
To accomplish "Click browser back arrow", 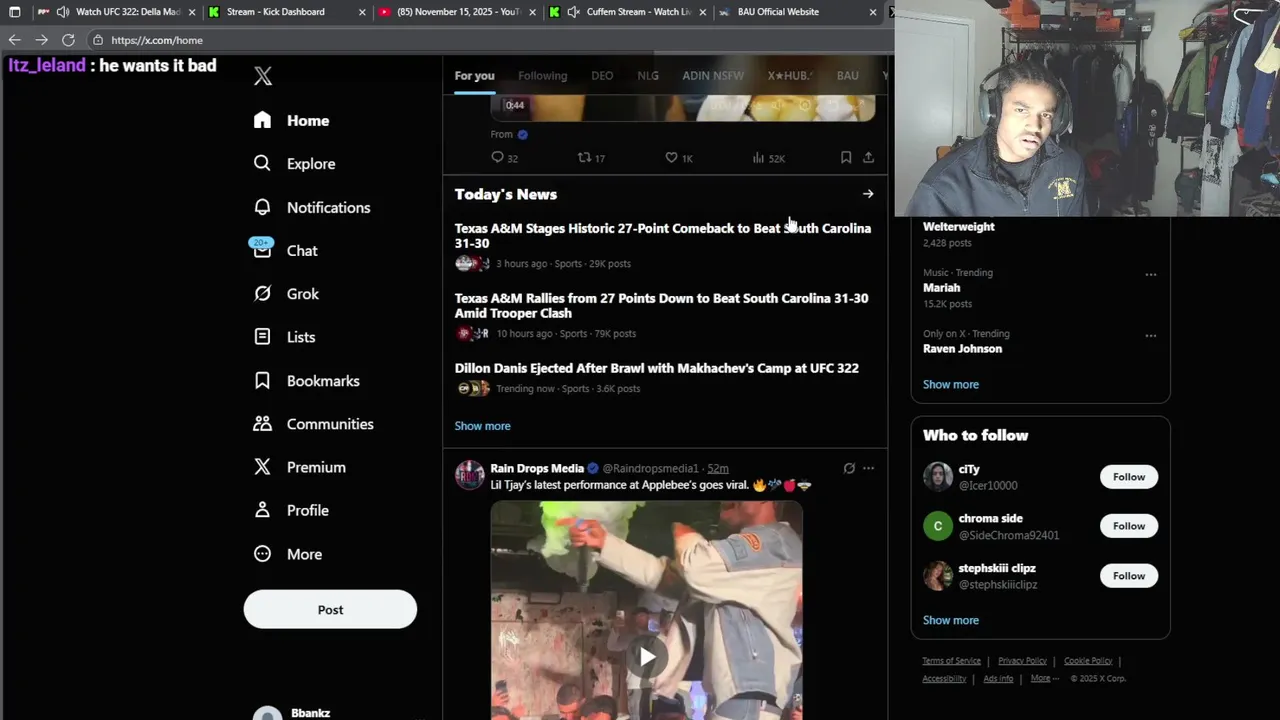I will pyautogui.click(x=14, y=40).
